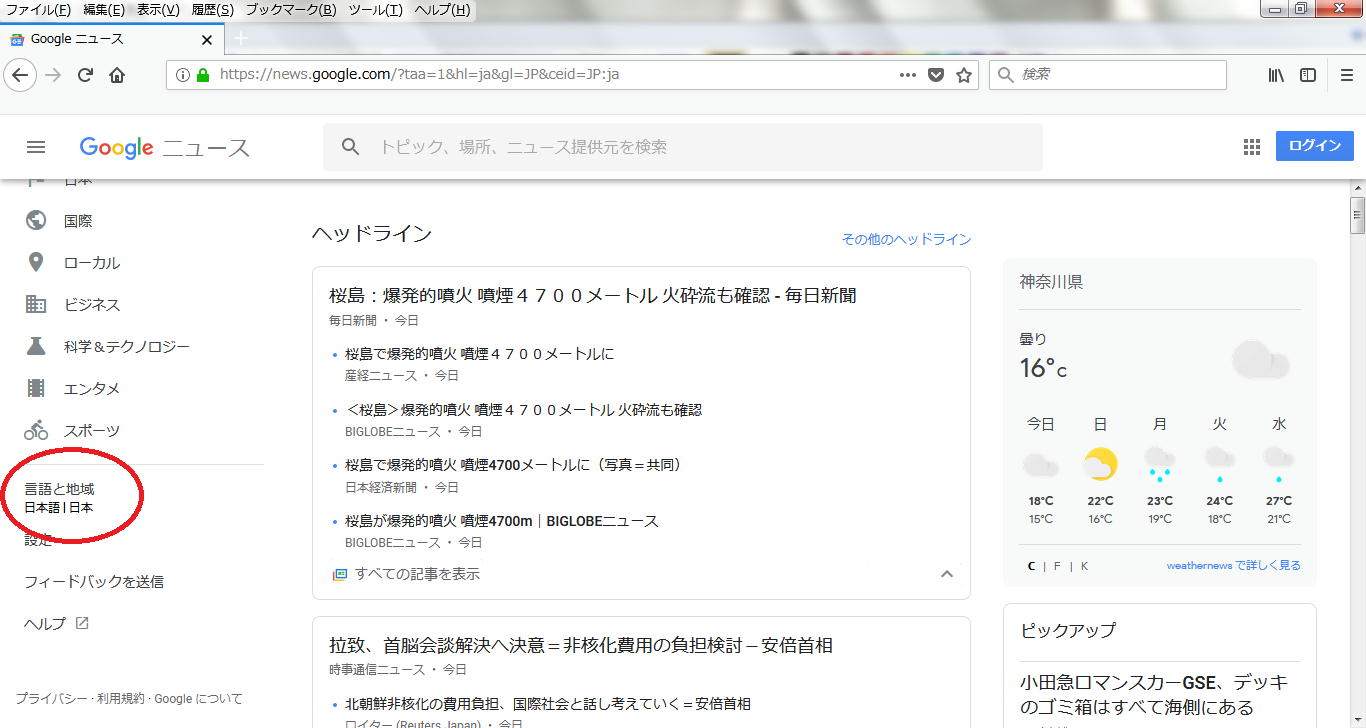The image size is (1366, 728).
Task: Open the スポーツ bicycle icon
Action: 36,430
